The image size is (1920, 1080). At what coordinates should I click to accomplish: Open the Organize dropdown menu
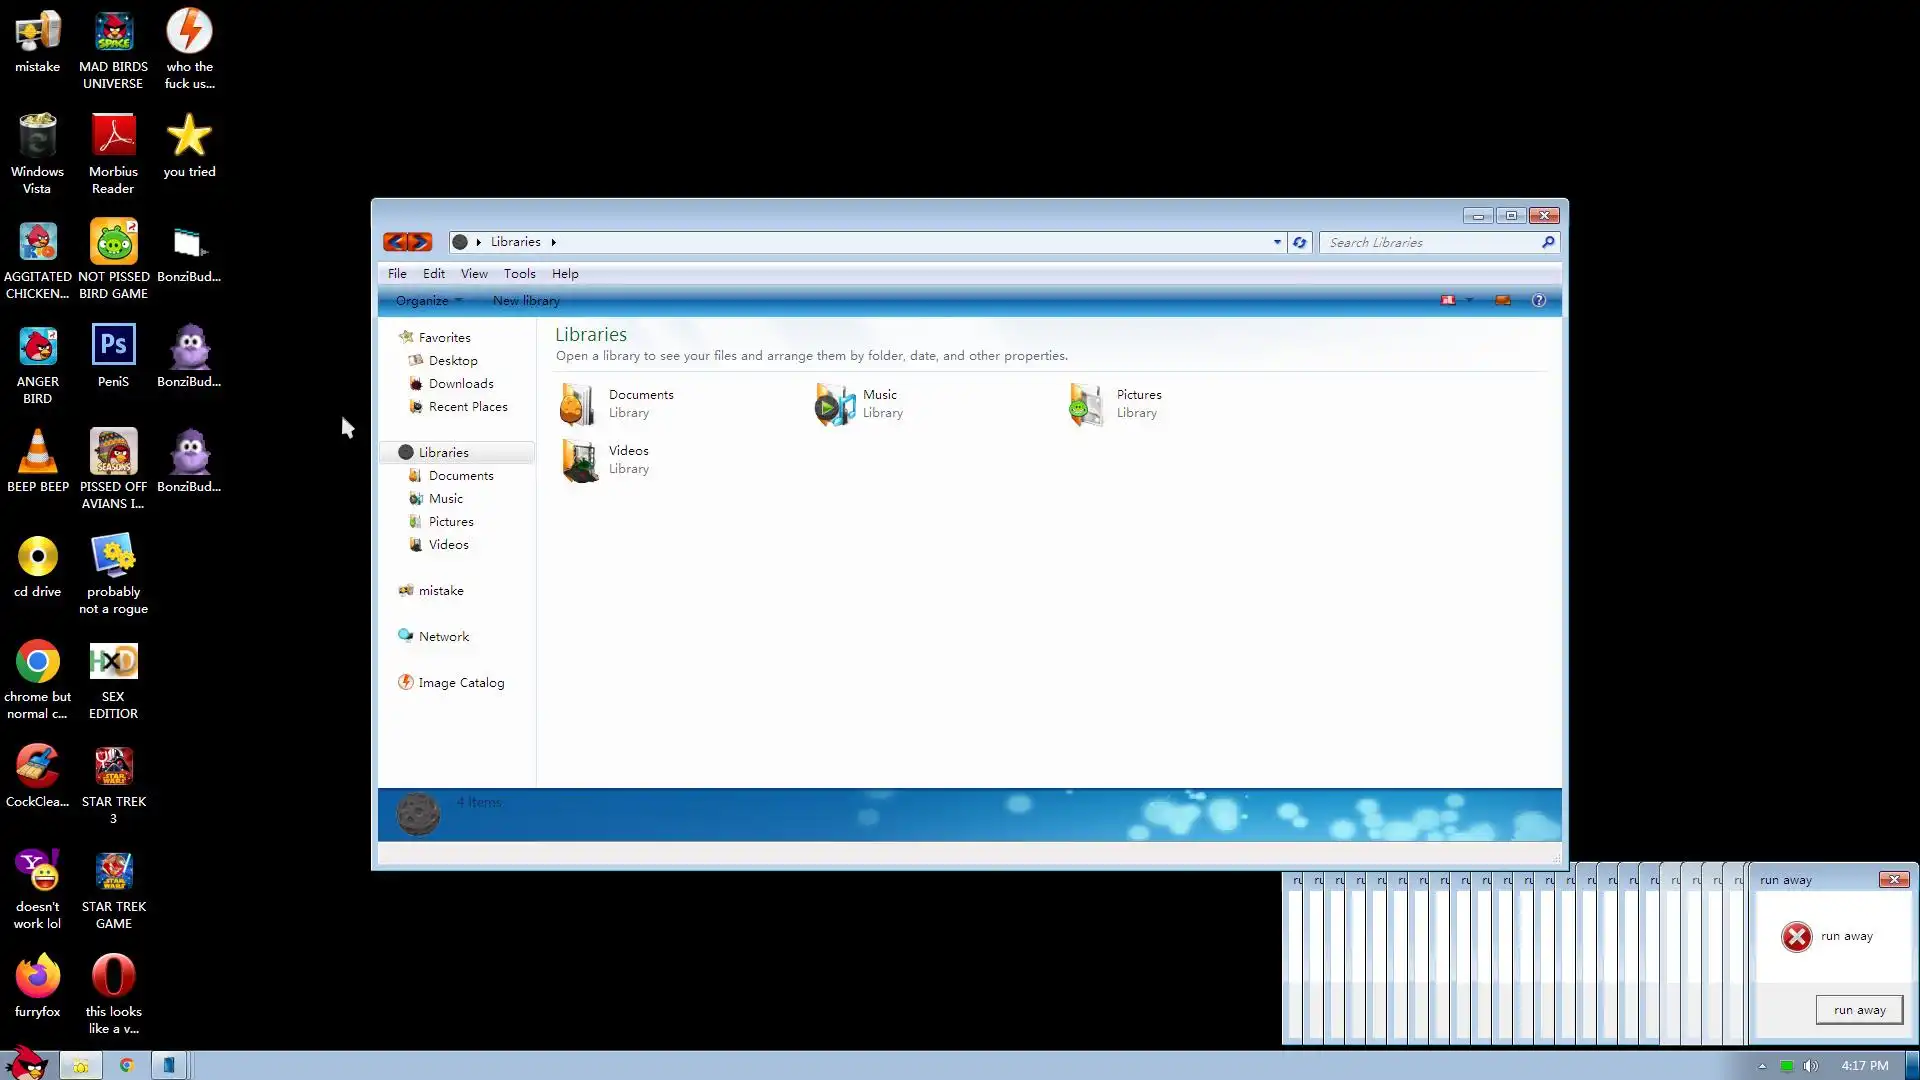[x=428, y=301]
